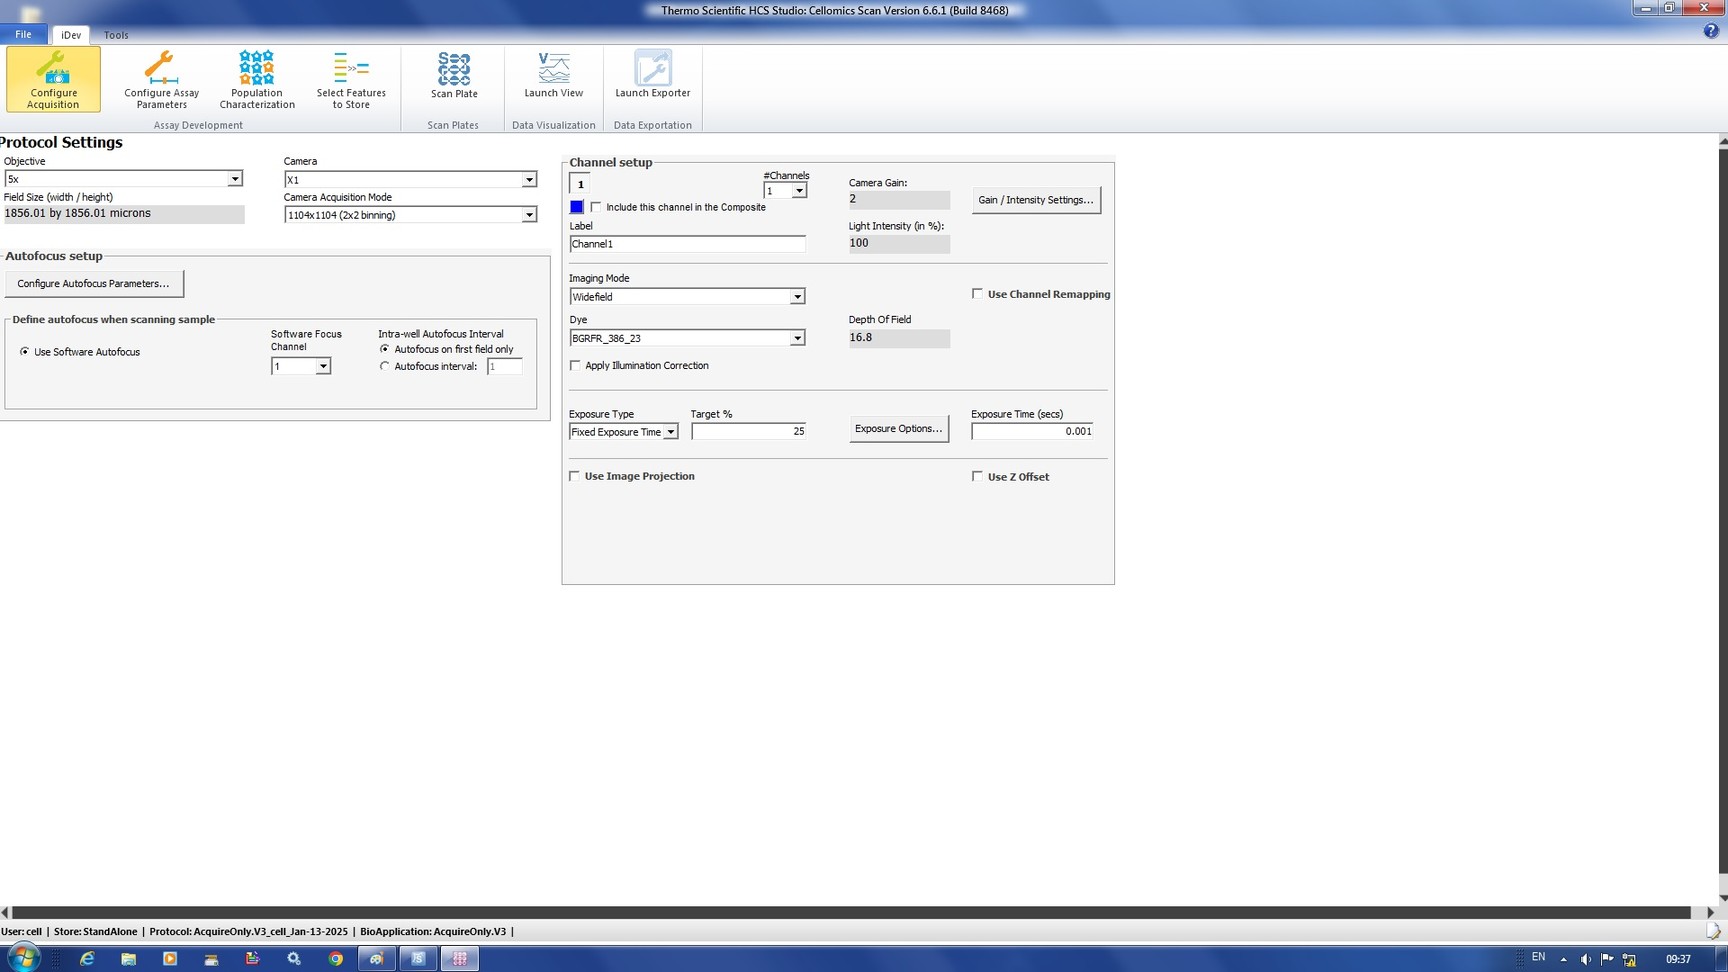Click the Configure Acquisition ribbon icon
The height and width of the screenshot is (972, 1728).
[x=53, y=78]
